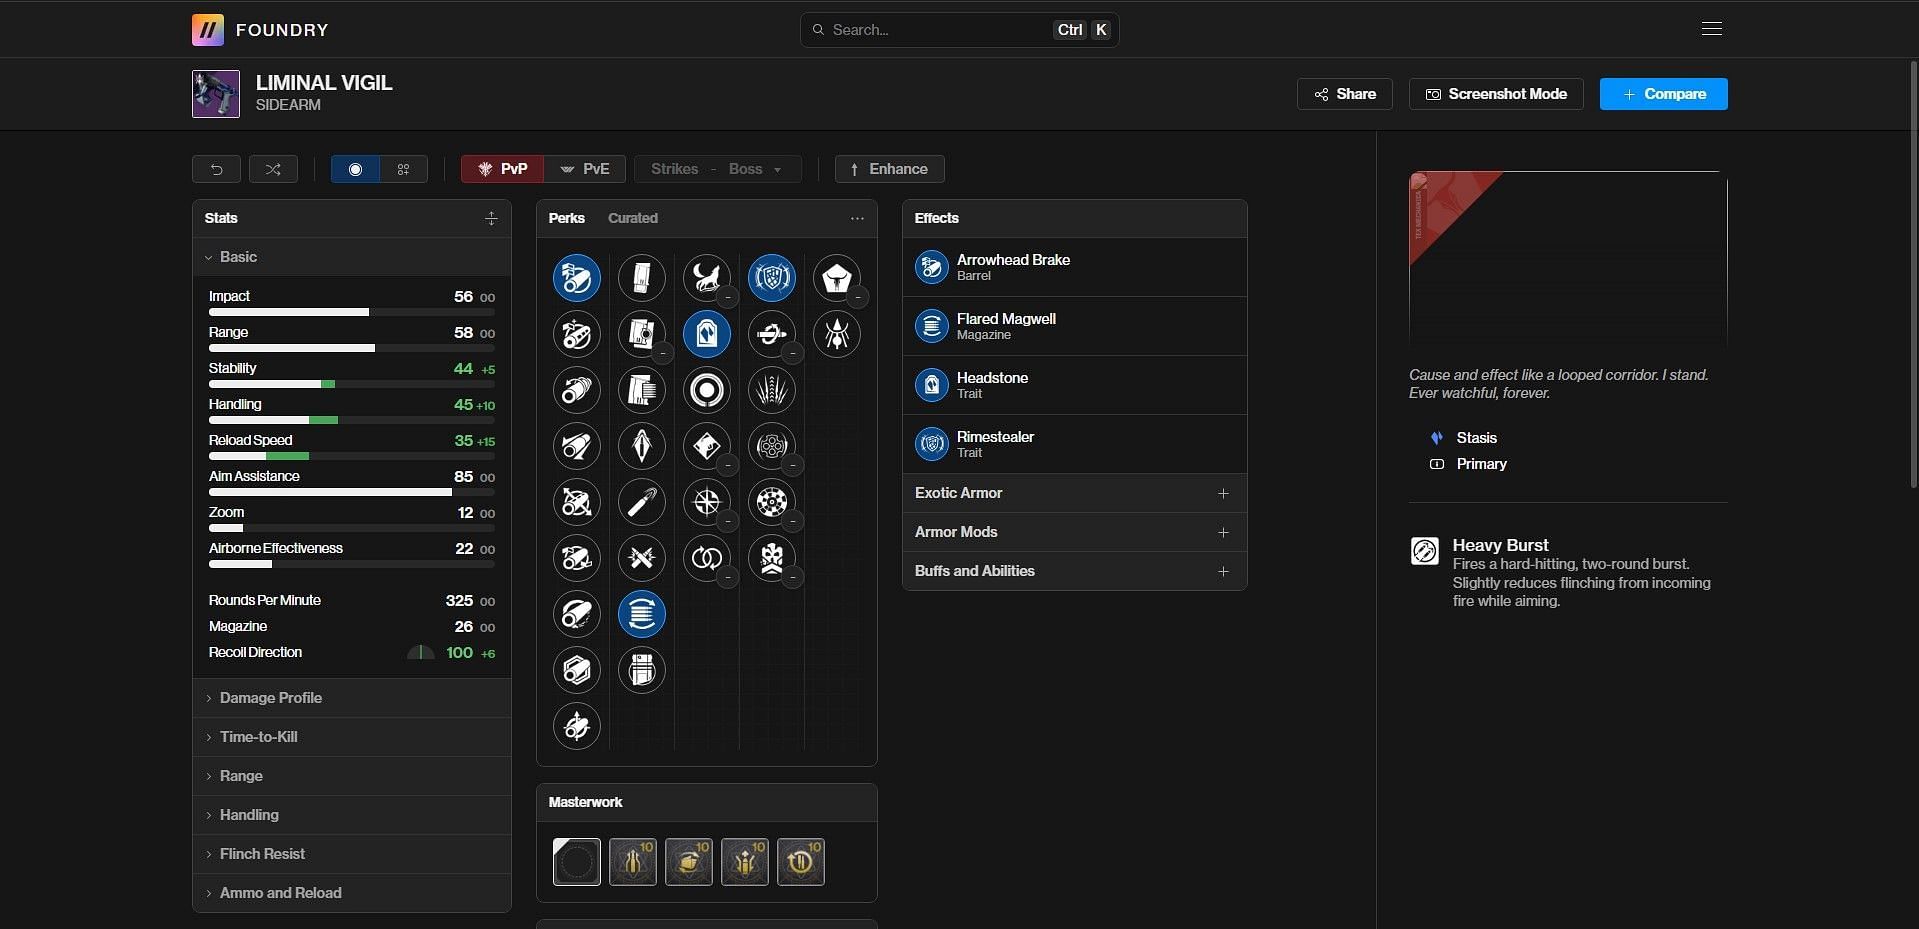Click the Impact stat bar
The image size is (1919, 929).
tap(352, 312)
